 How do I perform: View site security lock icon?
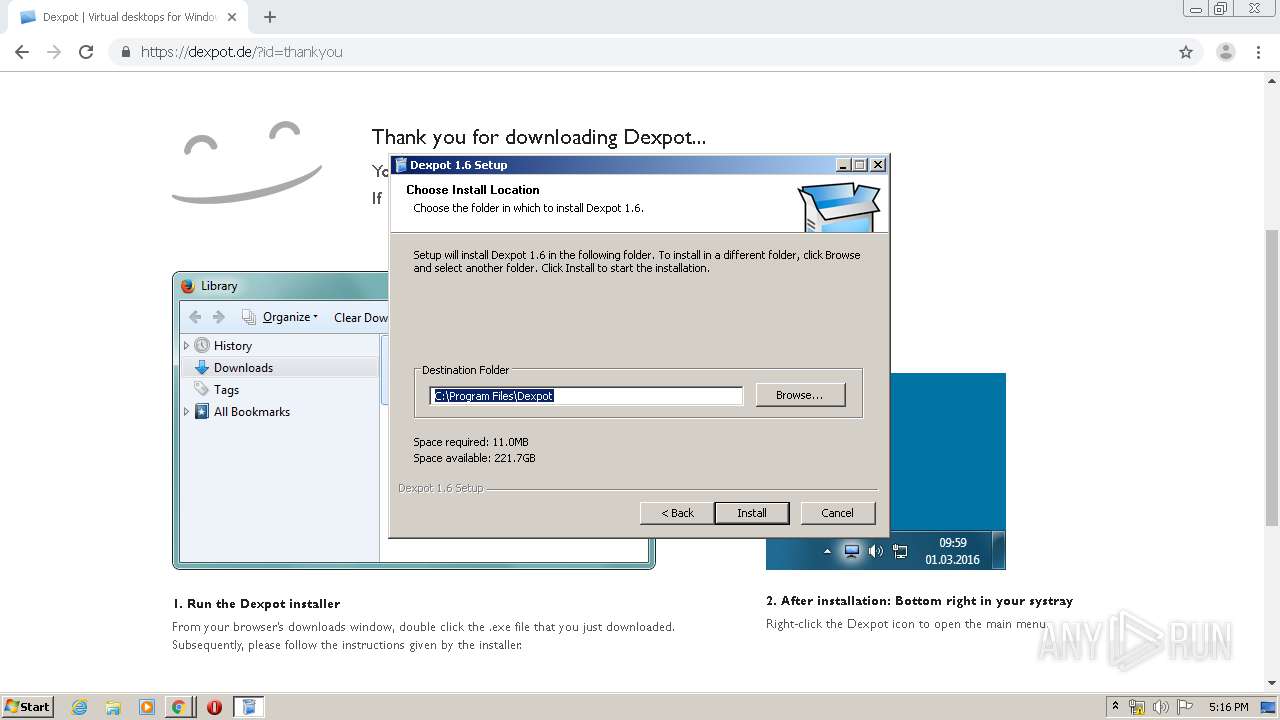126,52
